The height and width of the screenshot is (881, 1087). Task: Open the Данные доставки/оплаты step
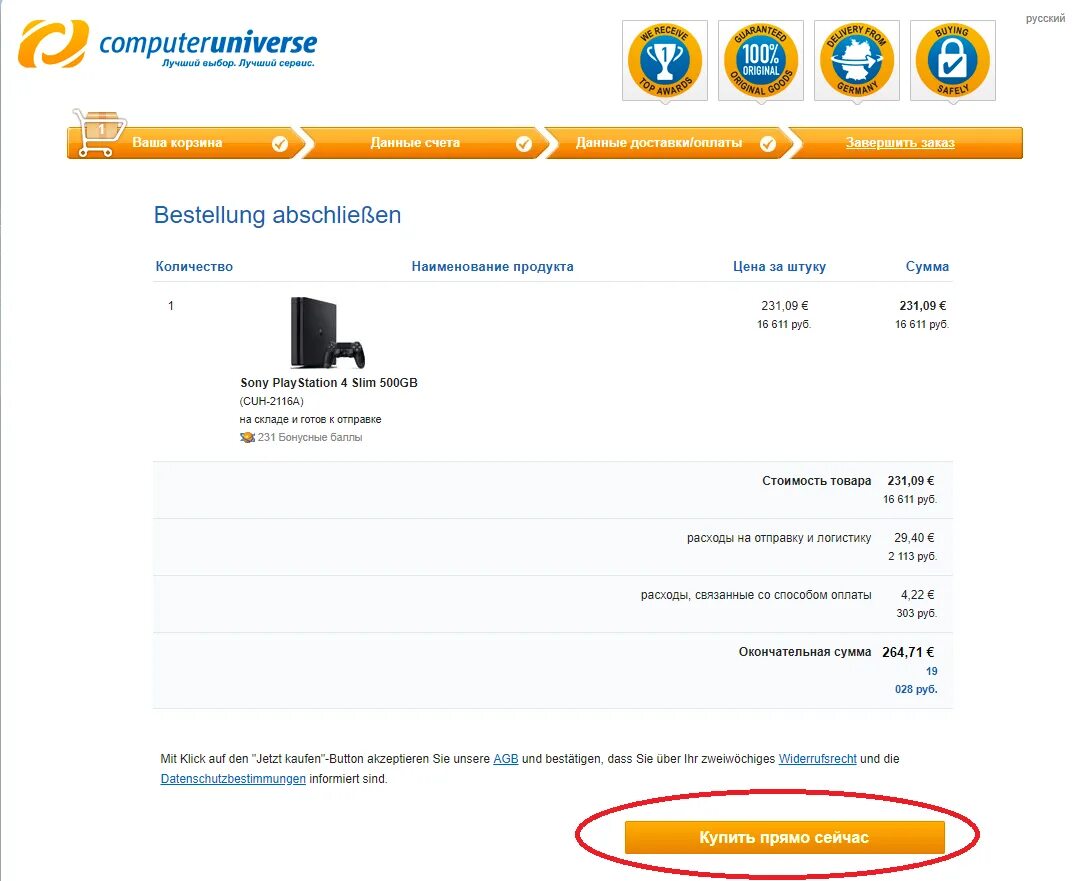tap(659, 143)
